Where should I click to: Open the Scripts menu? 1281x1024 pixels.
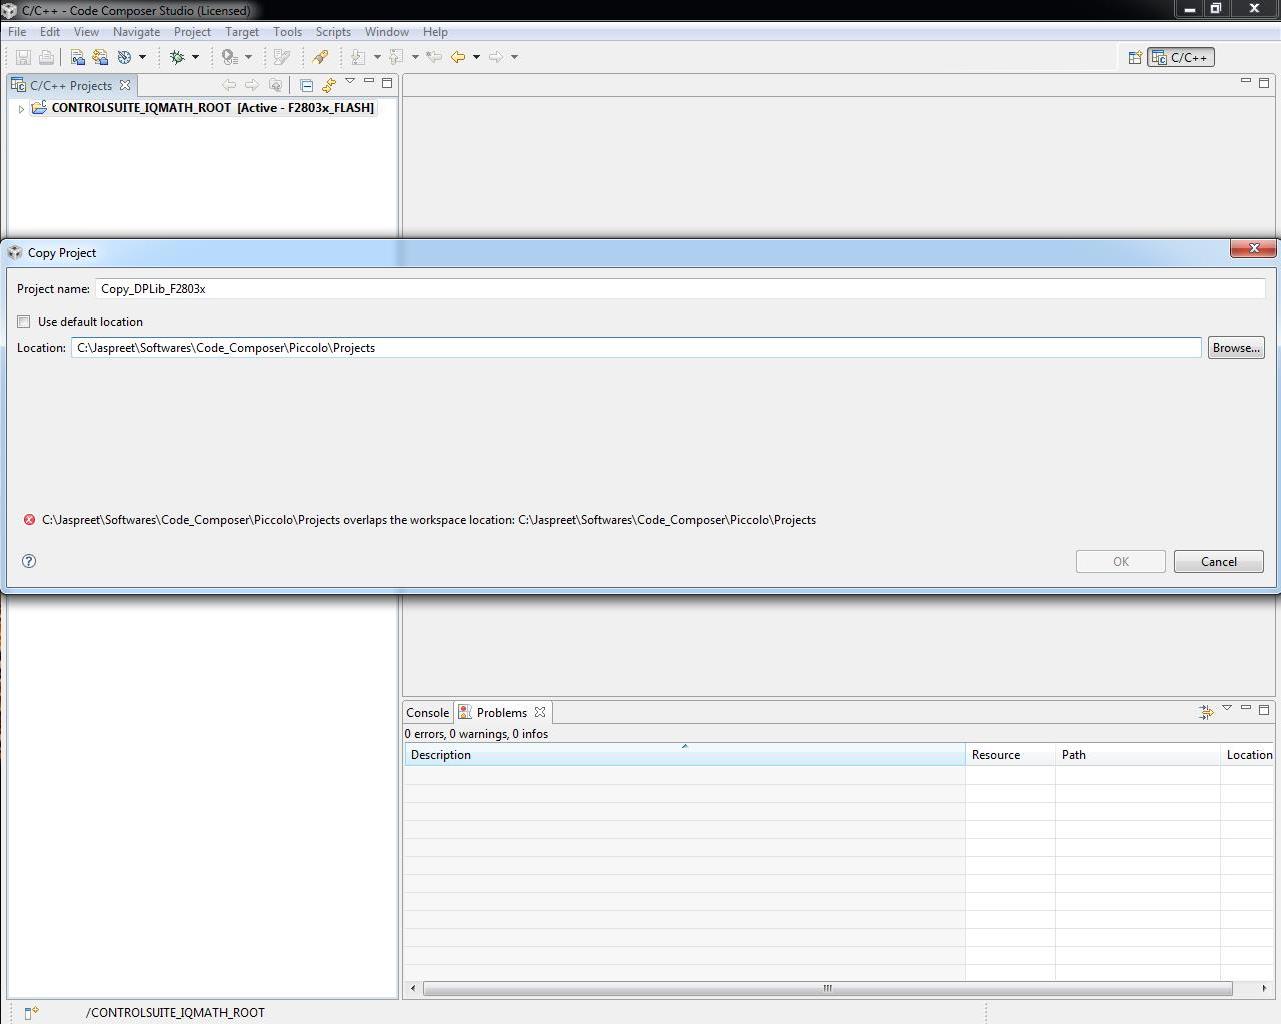(x=333, y=32)
